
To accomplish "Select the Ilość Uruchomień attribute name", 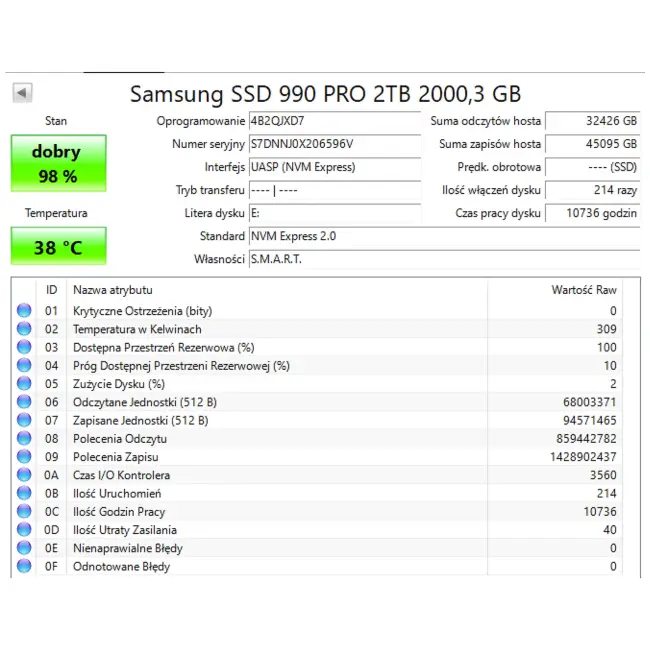I will tap(117, 493).
